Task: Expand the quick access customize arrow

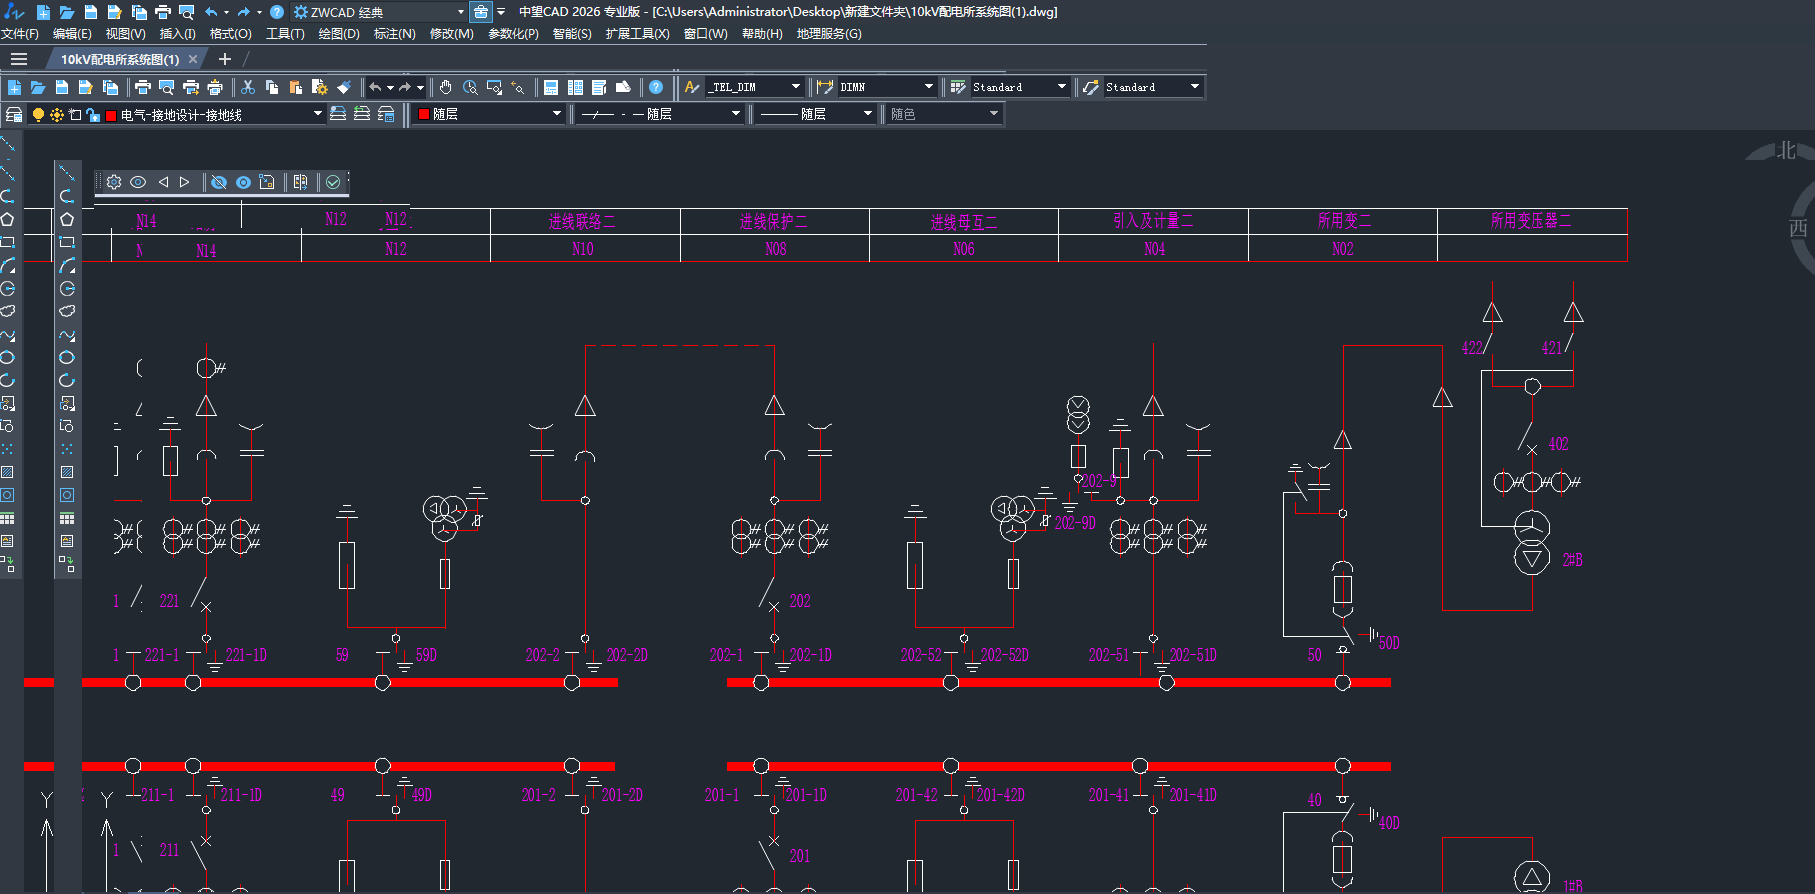Action: (501, 12)
